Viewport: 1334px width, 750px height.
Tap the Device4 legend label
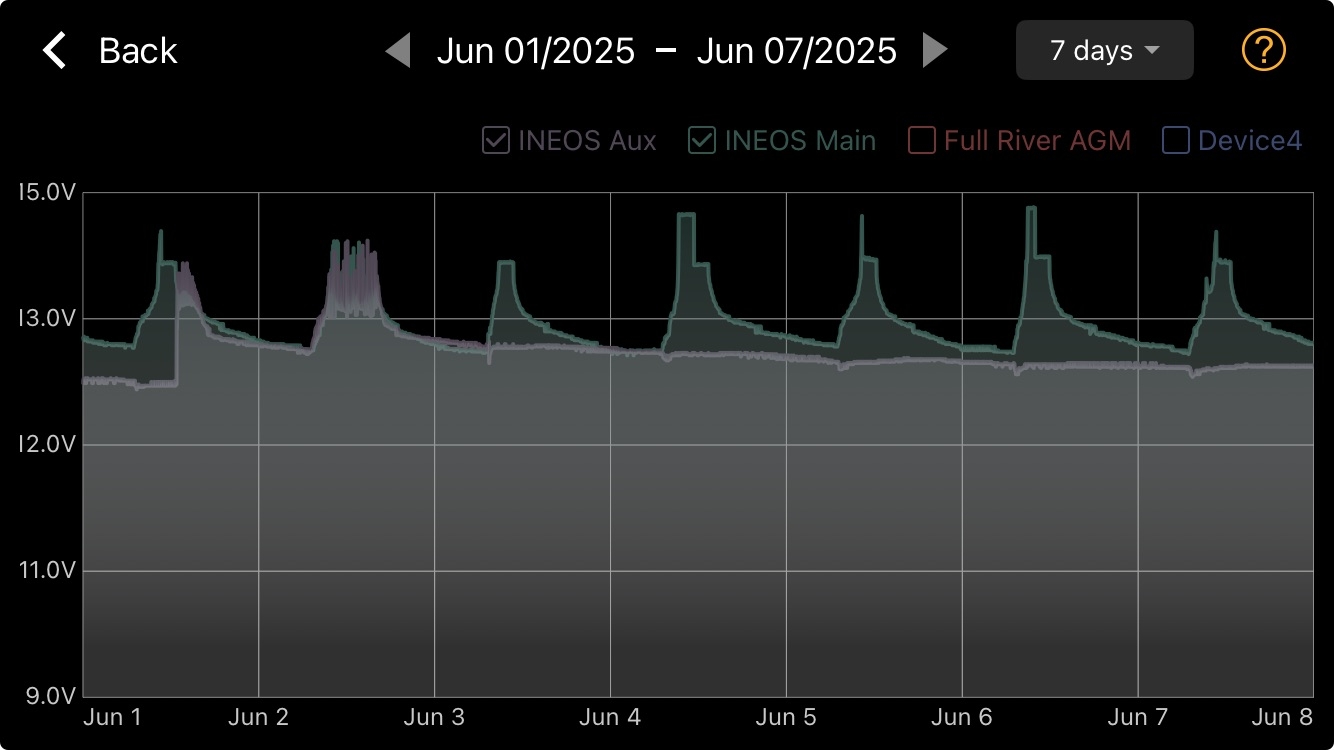(1250, 141)
